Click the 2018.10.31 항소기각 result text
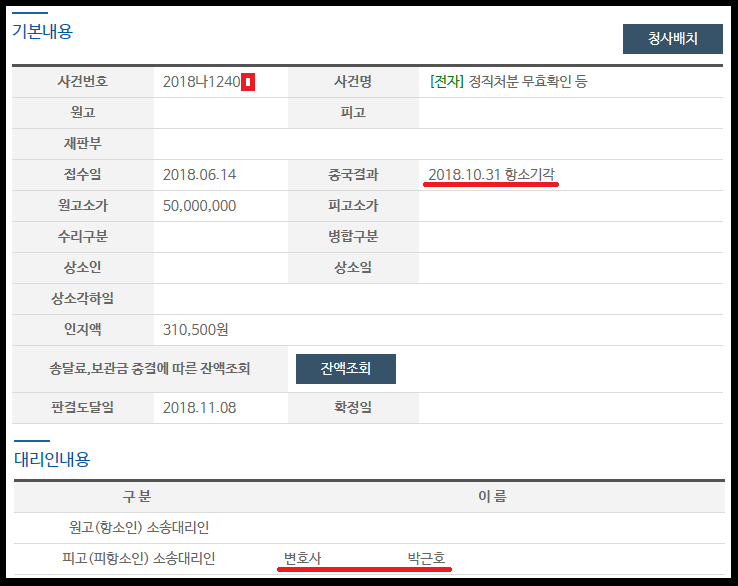The image size is (738, 586). (x=491, y=175)
